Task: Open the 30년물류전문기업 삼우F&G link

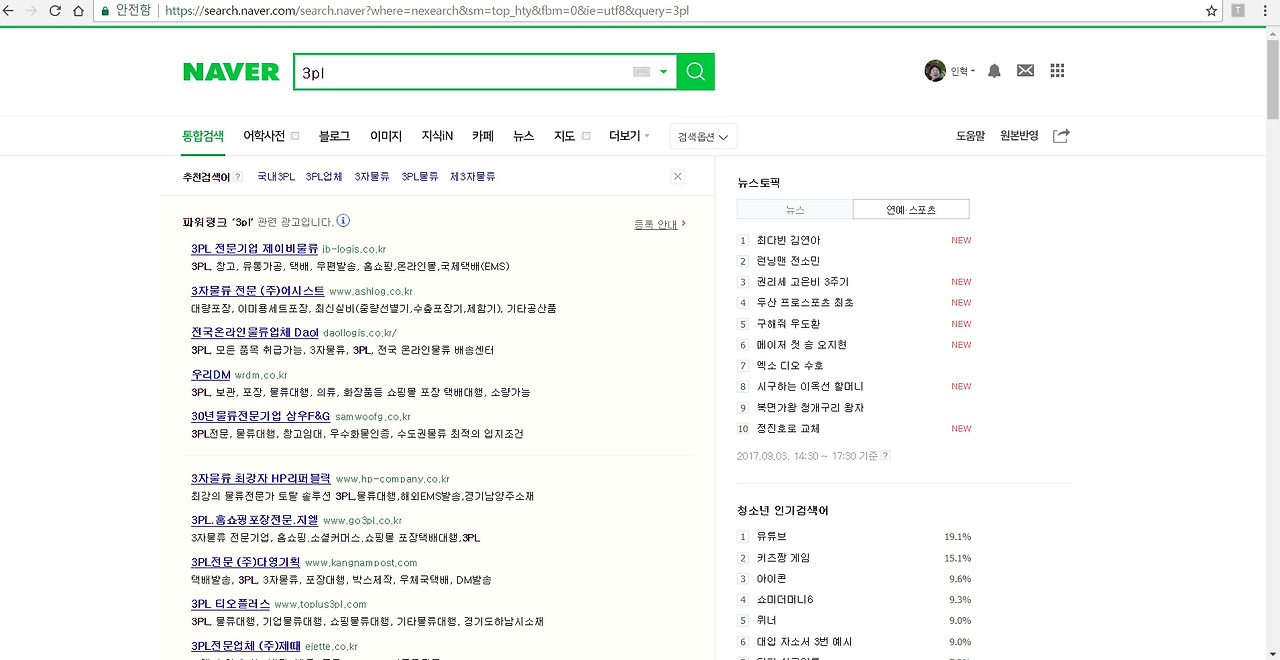Action: point(260,416)
